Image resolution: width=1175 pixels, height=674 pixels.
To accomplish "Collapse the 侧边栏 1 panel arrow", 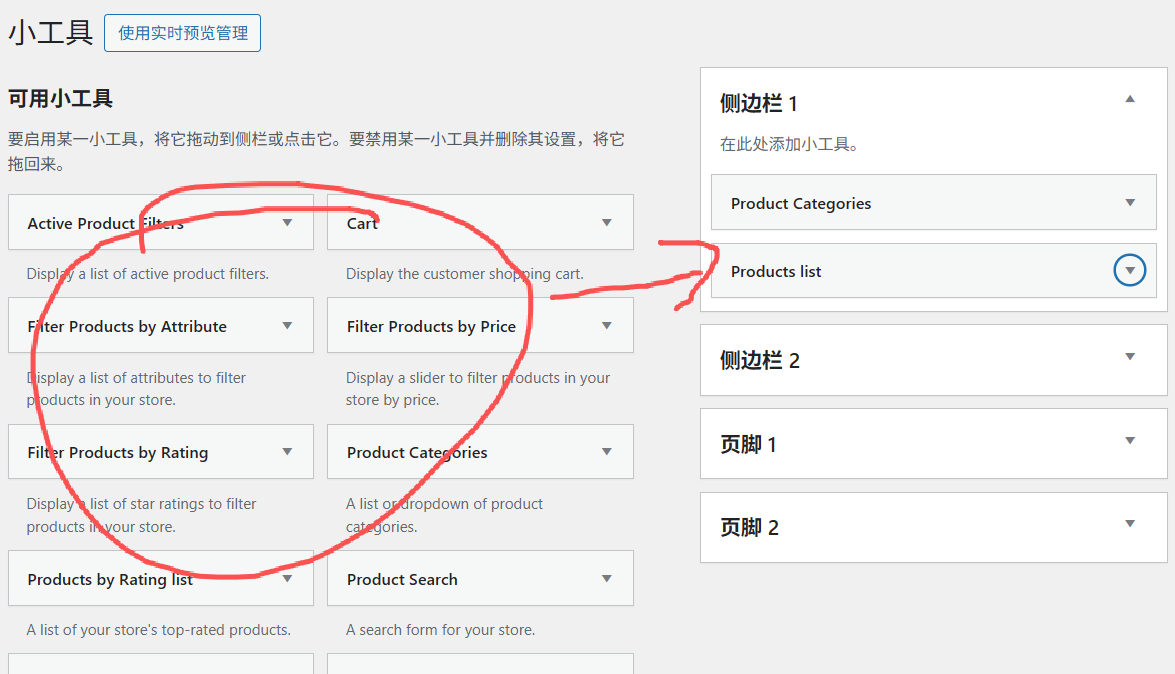I will (x=1130, y=99).
